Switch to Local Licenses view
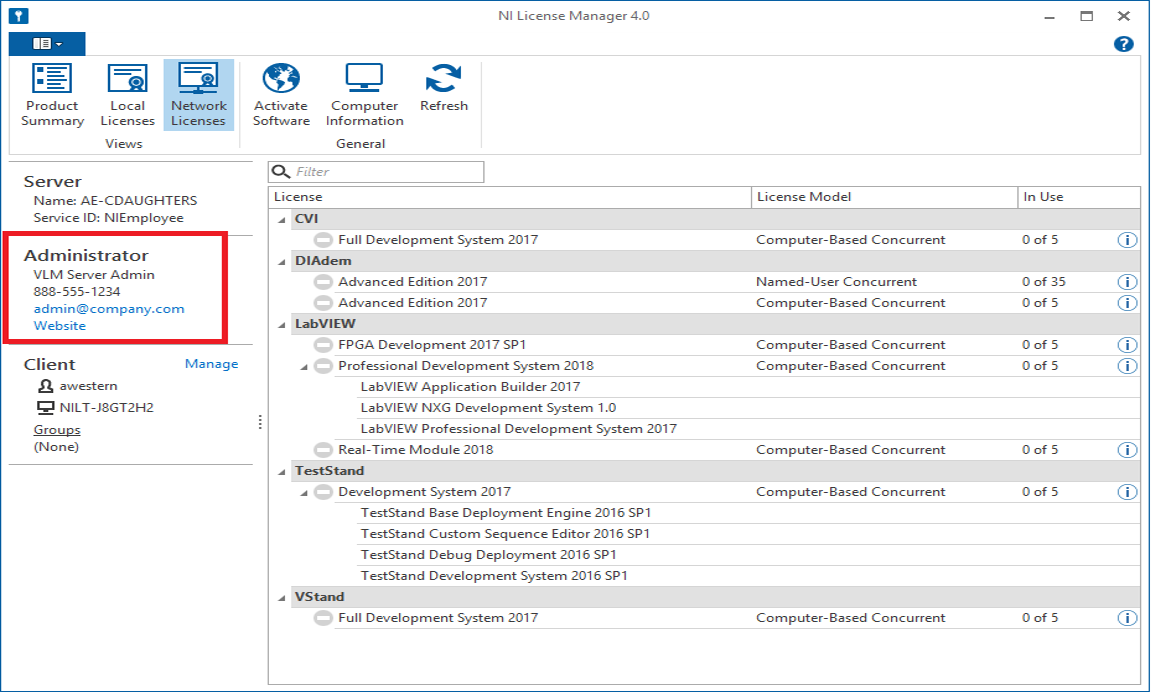 tap(127, 95)
